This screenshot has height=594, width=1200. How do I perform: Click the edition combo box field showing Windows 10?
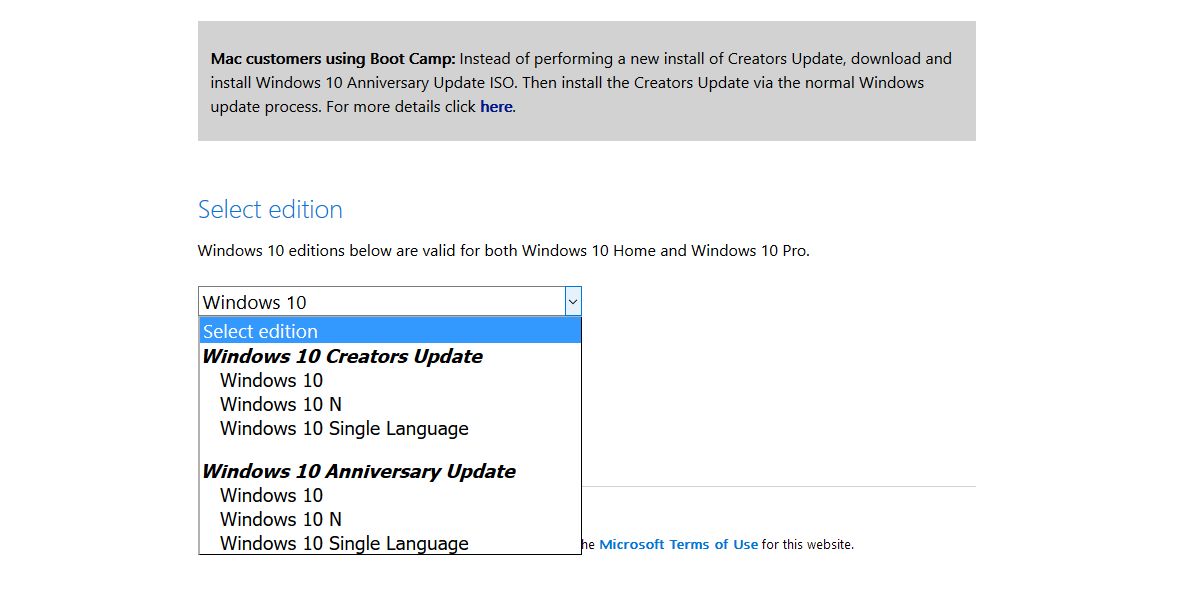click(x=380, y=302)
